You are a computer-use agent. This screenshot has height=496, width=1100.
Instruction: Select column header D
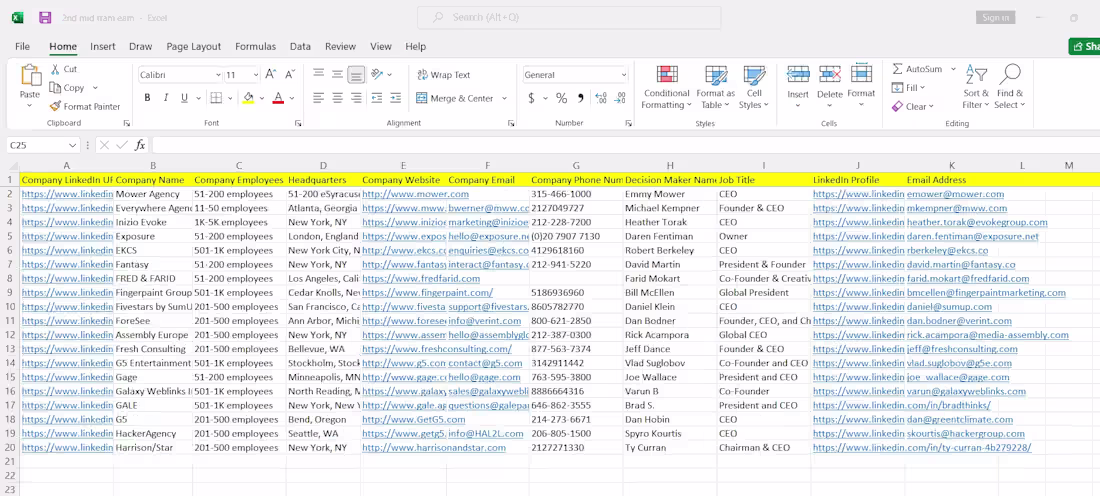click(323, 166)
